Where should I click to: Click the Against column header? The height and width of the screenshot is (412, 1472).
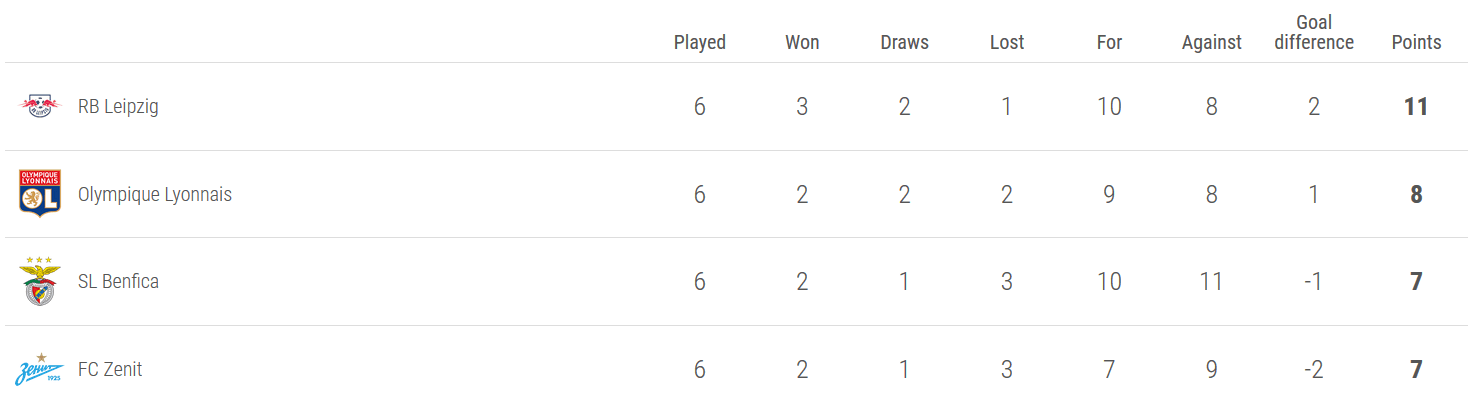(1212, 42)
